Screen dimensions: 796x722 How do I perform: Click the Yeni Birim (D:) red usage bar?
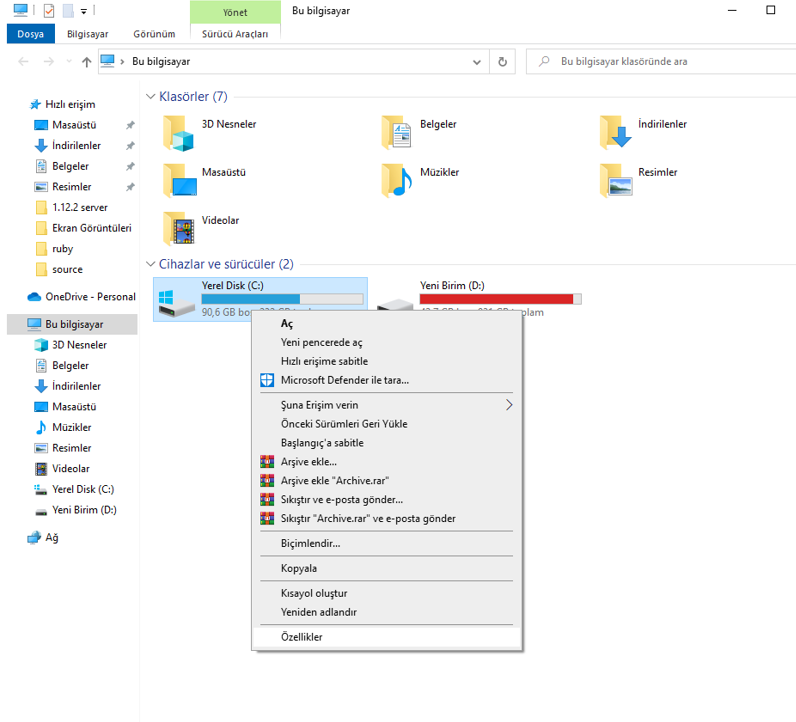tap(501, 299)
